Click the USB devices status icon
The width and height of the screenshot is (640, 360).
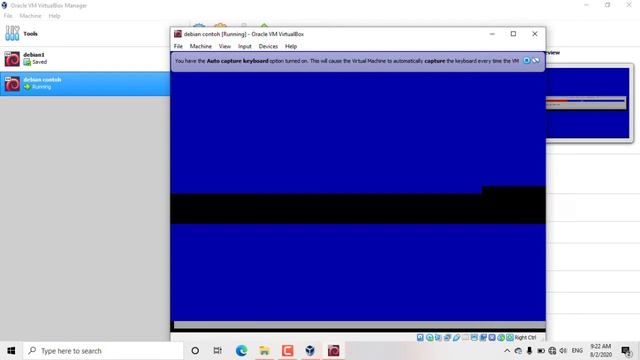tap(457, 338)
